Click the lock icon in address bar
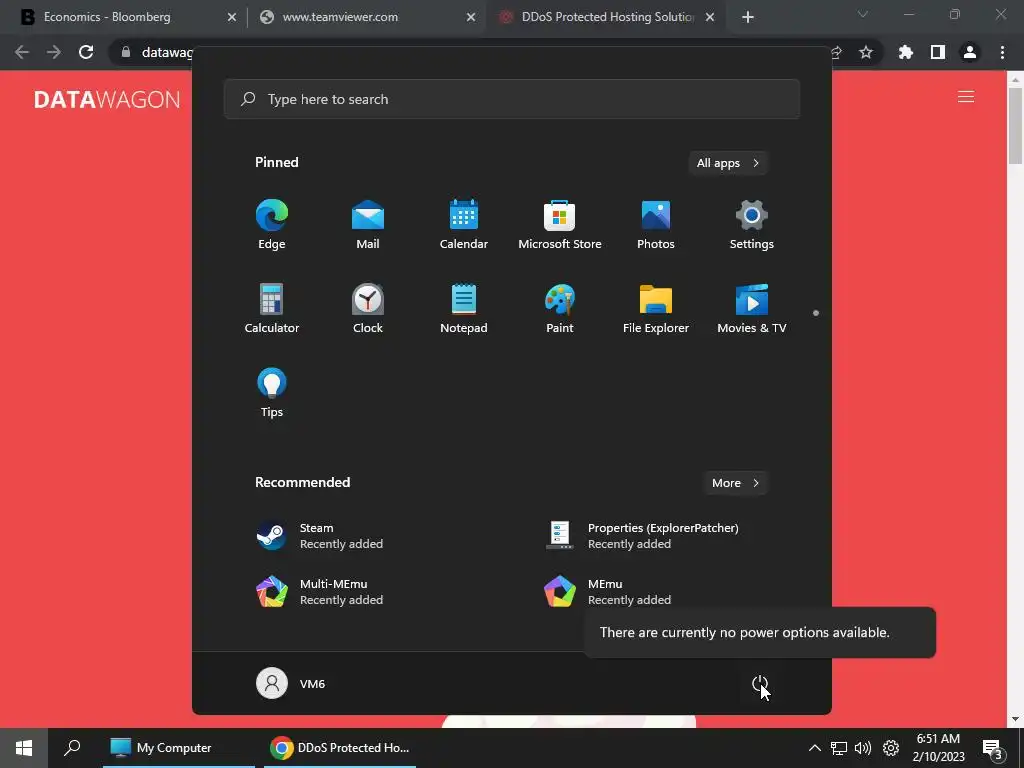This screenshot has width=1024, height=768. pyautogui.click(x=126, y=52)
